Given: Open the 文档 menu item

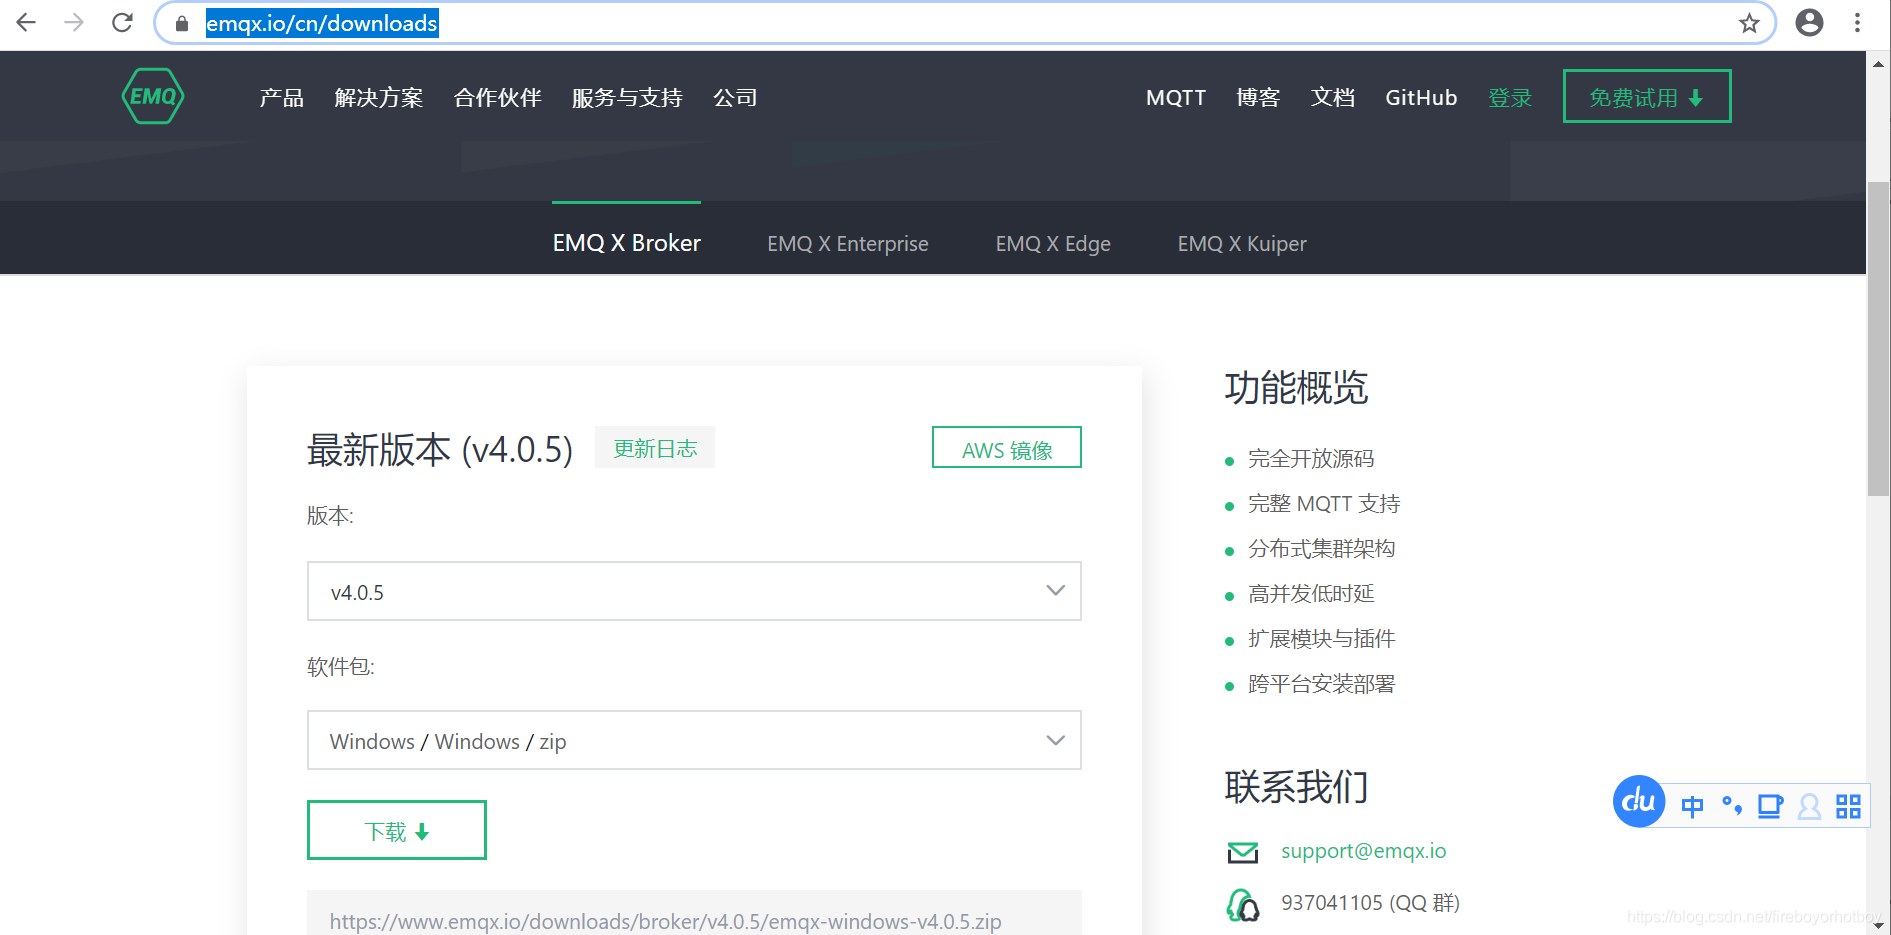Looking at the screenshot, I should coord(1332,97).
